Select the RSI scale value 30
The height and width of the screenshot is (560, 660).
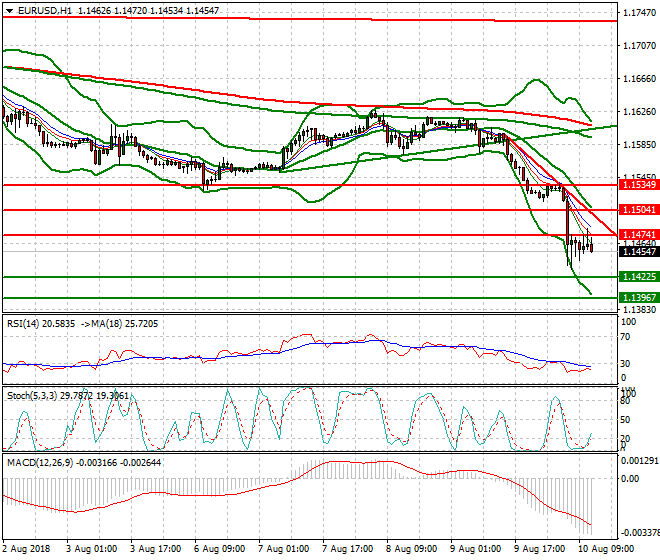click(625, 363)
